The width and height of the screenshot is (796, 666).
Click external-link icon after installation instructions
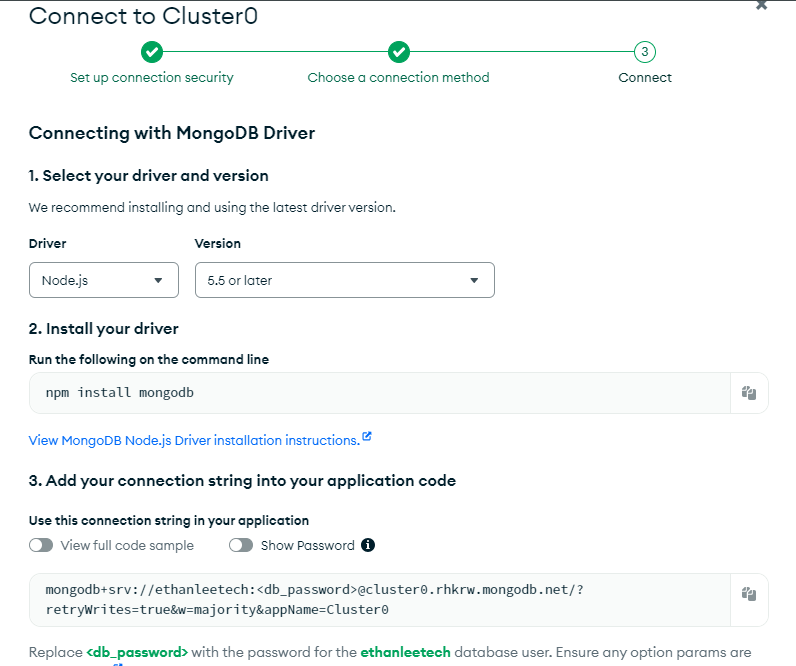pyautogui.click(x=367, y=437)
